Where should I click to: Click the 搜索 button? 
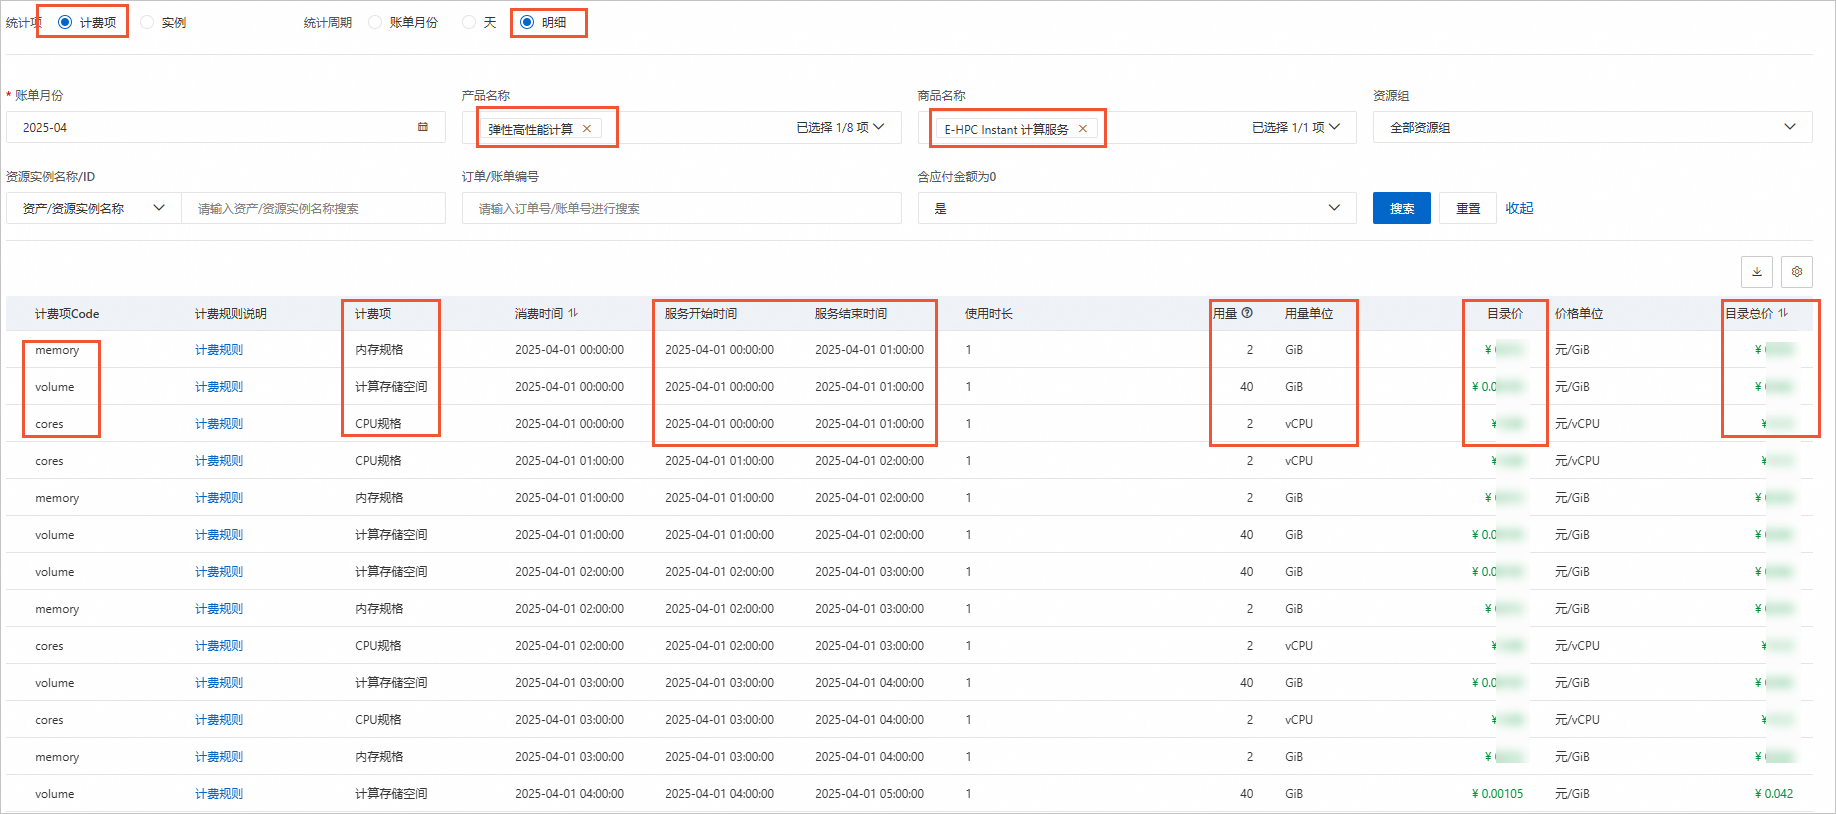[x=1402, y=208]
